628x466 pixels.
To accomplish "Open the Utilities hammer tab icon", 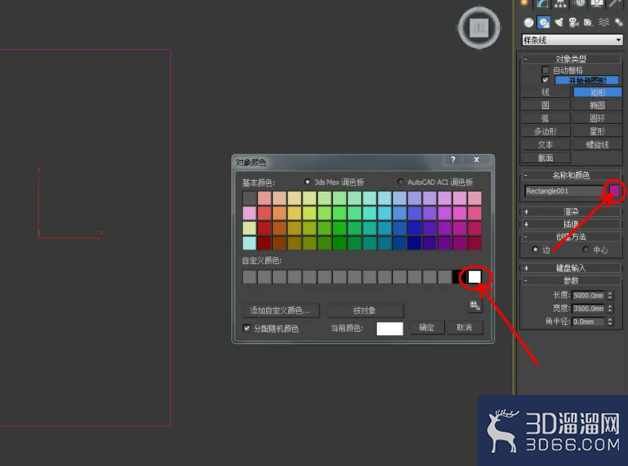I will point(615,4).
